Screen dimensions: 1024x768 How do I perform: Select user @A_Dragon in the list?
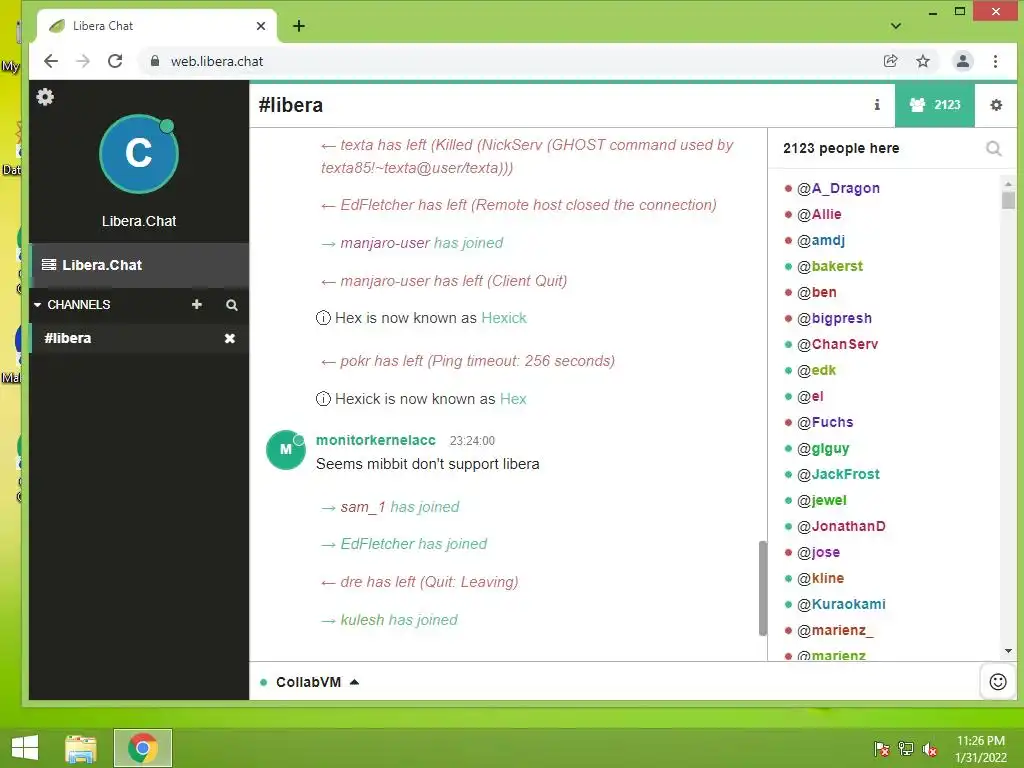click(838, 188)
